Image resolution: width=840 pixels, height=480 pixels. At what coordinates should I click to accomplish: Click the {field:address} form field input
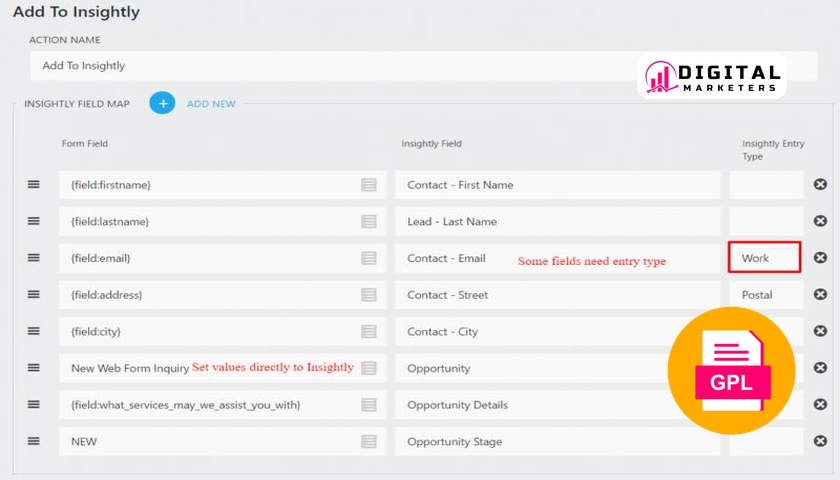click(x=222, y=295)
